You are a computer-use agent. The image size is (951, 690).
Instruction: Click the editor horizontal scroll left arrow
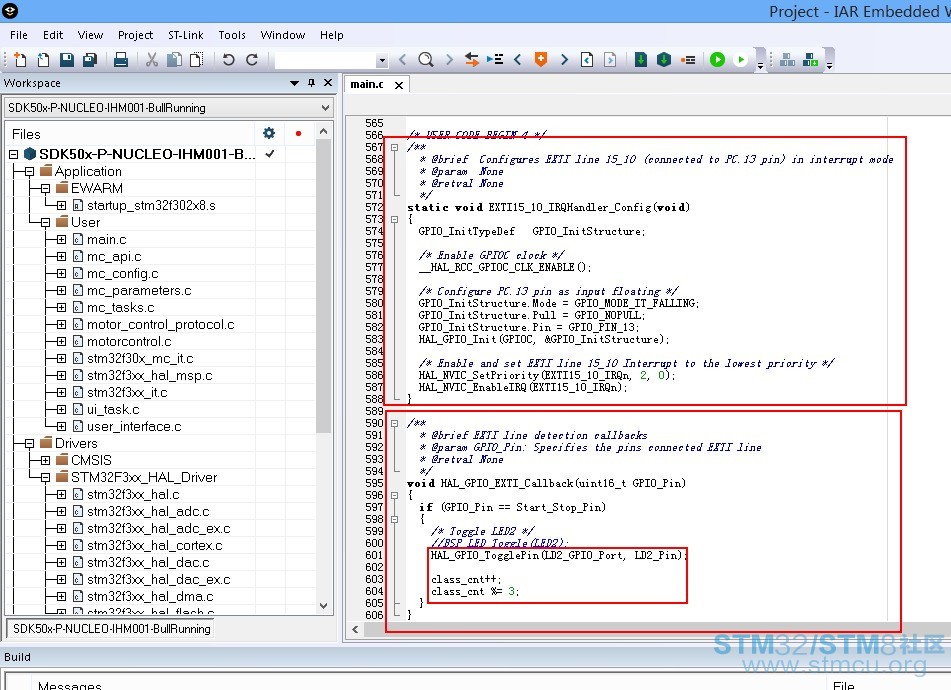tap(355, 629)
